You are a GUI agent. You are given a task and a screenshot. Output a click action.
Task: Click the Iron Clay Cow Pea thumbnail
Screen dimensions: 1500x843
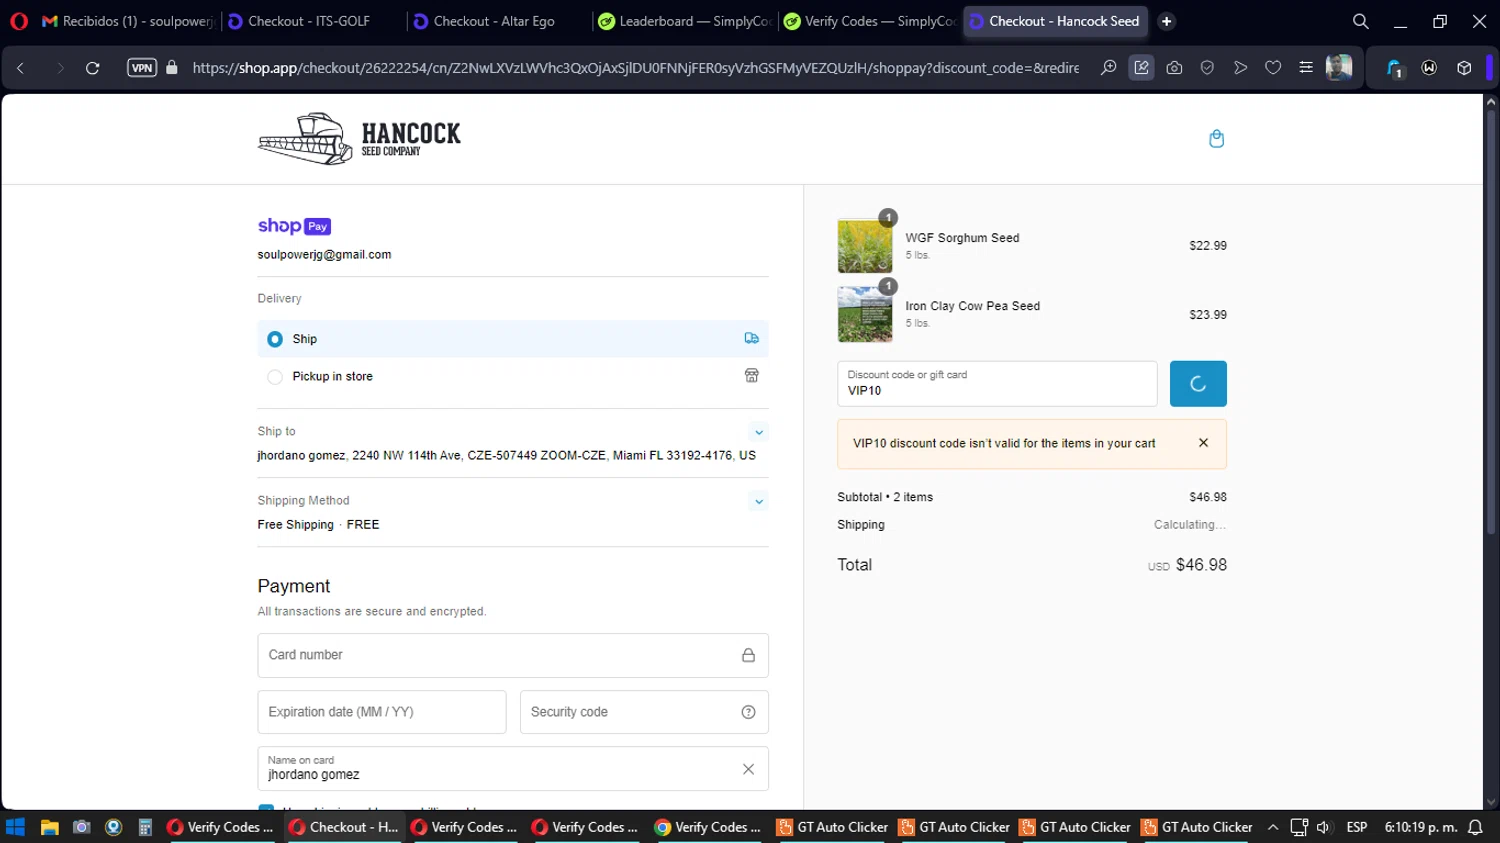tap(865, 314)
